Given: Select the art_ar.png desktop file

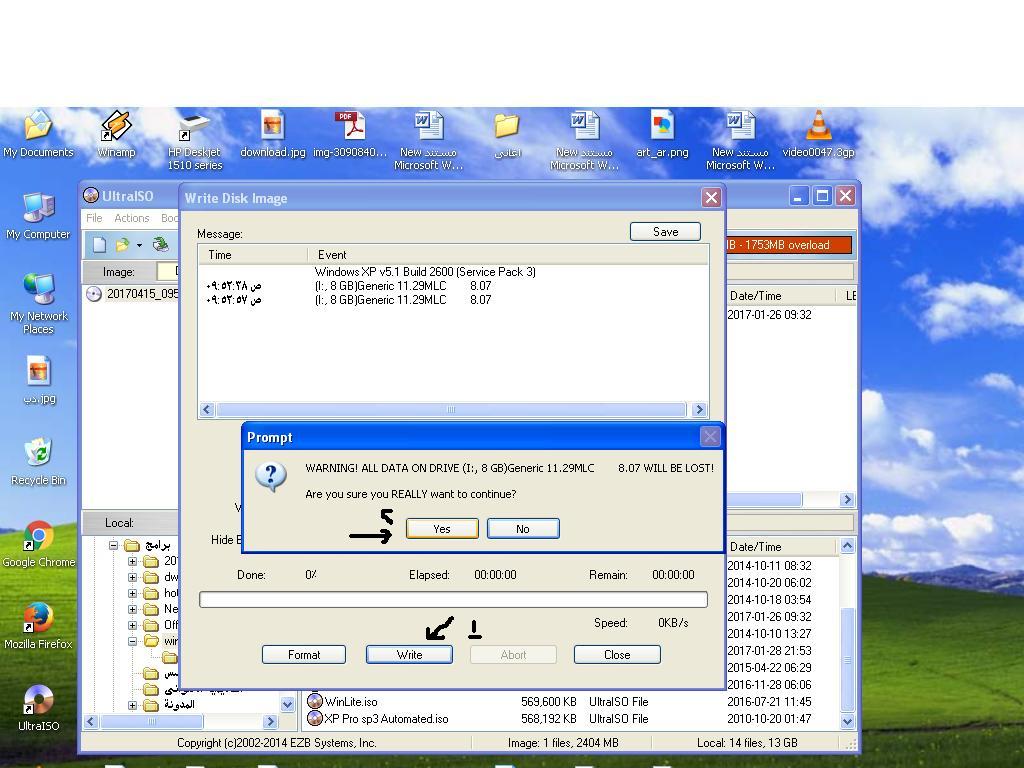Looking at the screenshot, I should tap(662, 134).
